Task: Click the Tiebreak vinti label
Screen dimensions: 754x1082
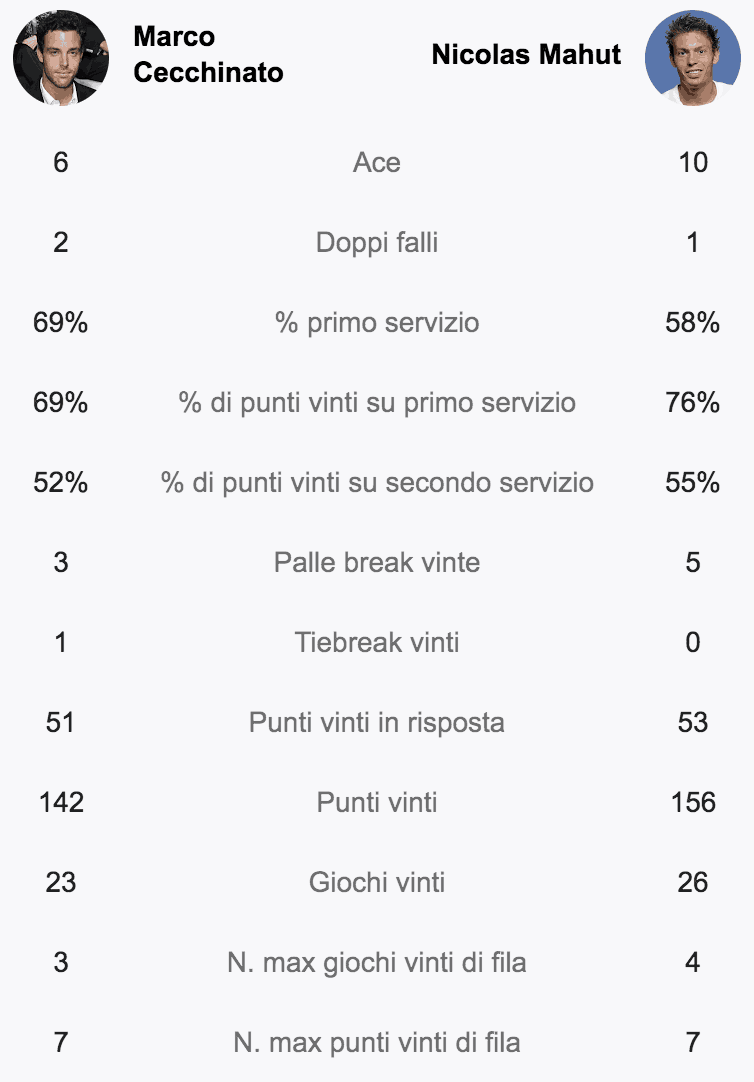Action: tap(377, 642)
